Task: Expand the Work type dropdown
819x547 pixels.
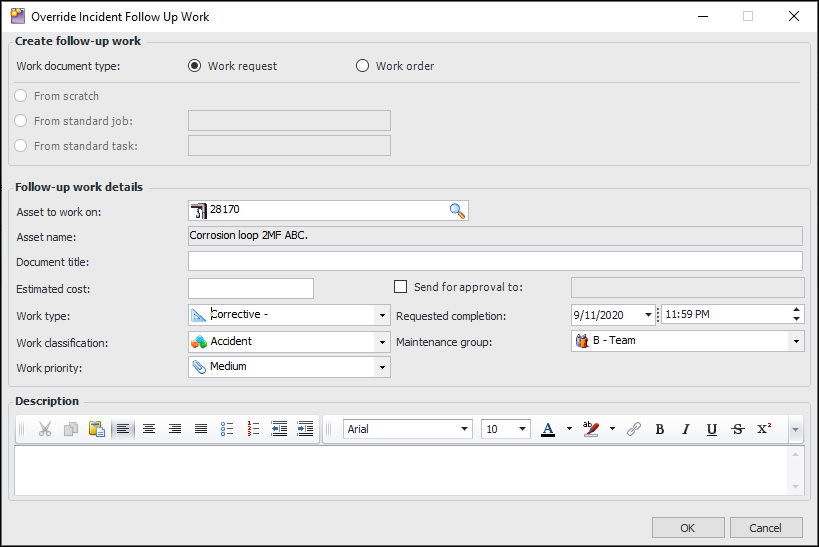Action: (x=382, y=315)
